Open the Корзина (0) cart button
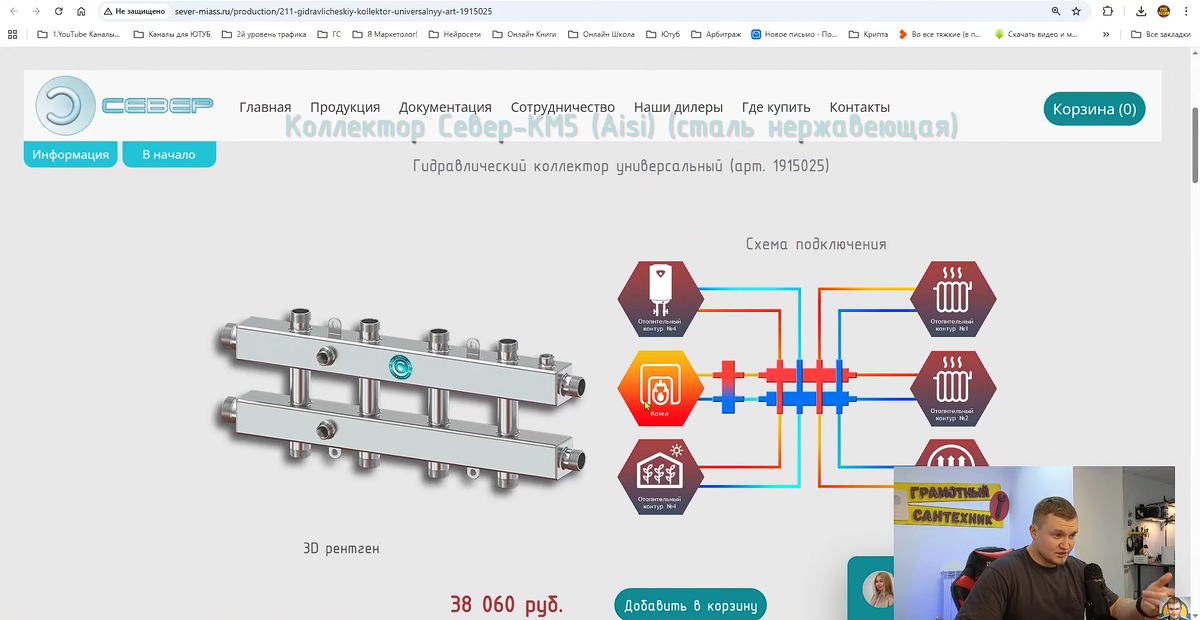This screenshot has width=1200, height=620. point(1094,109)
